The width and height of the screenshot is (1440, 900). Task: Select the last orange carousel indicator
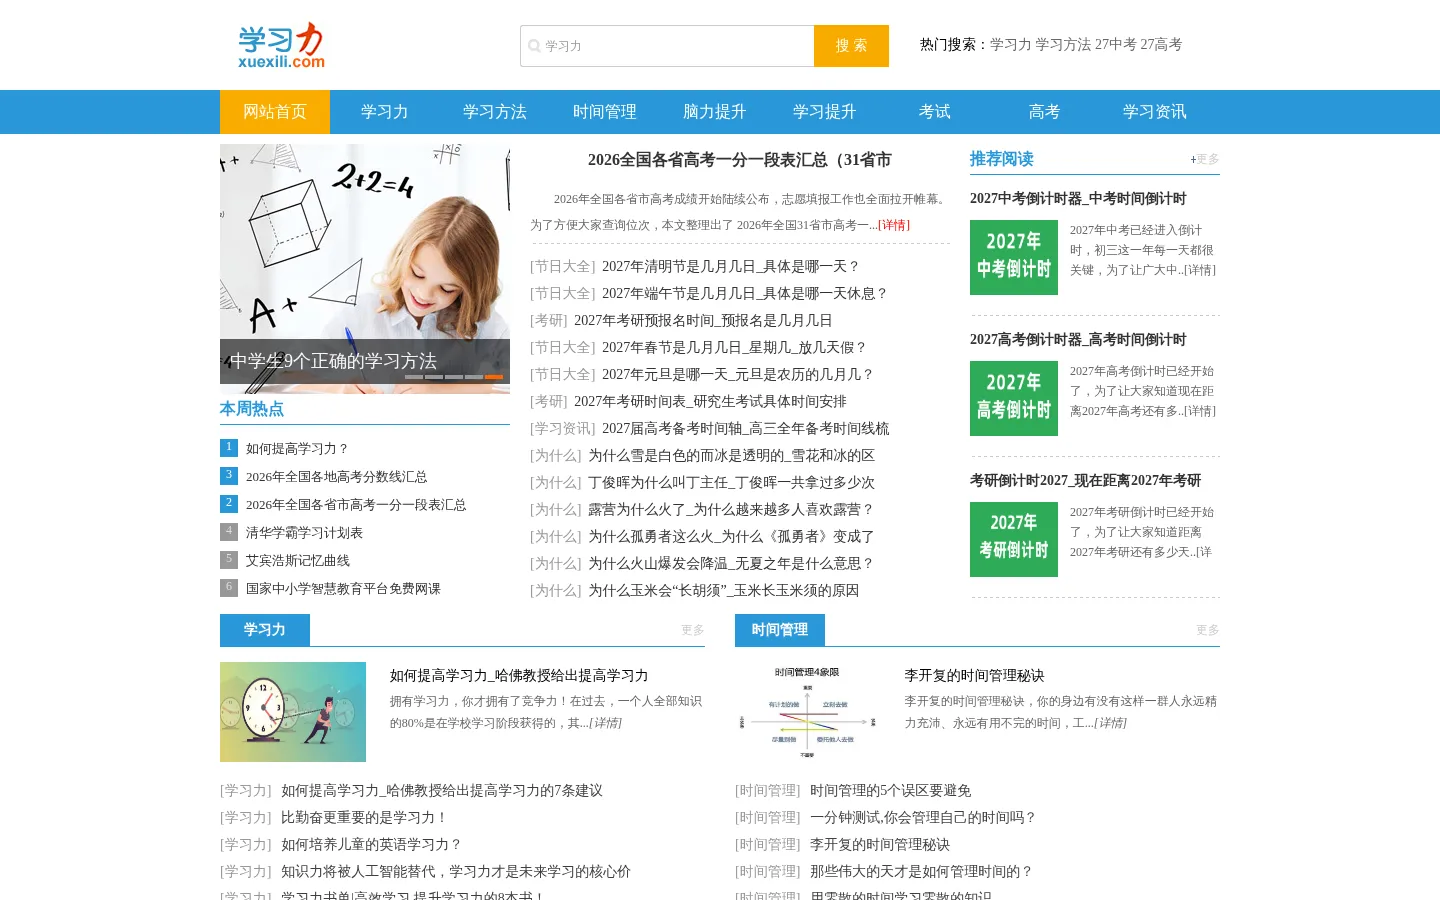coord(494,377)
